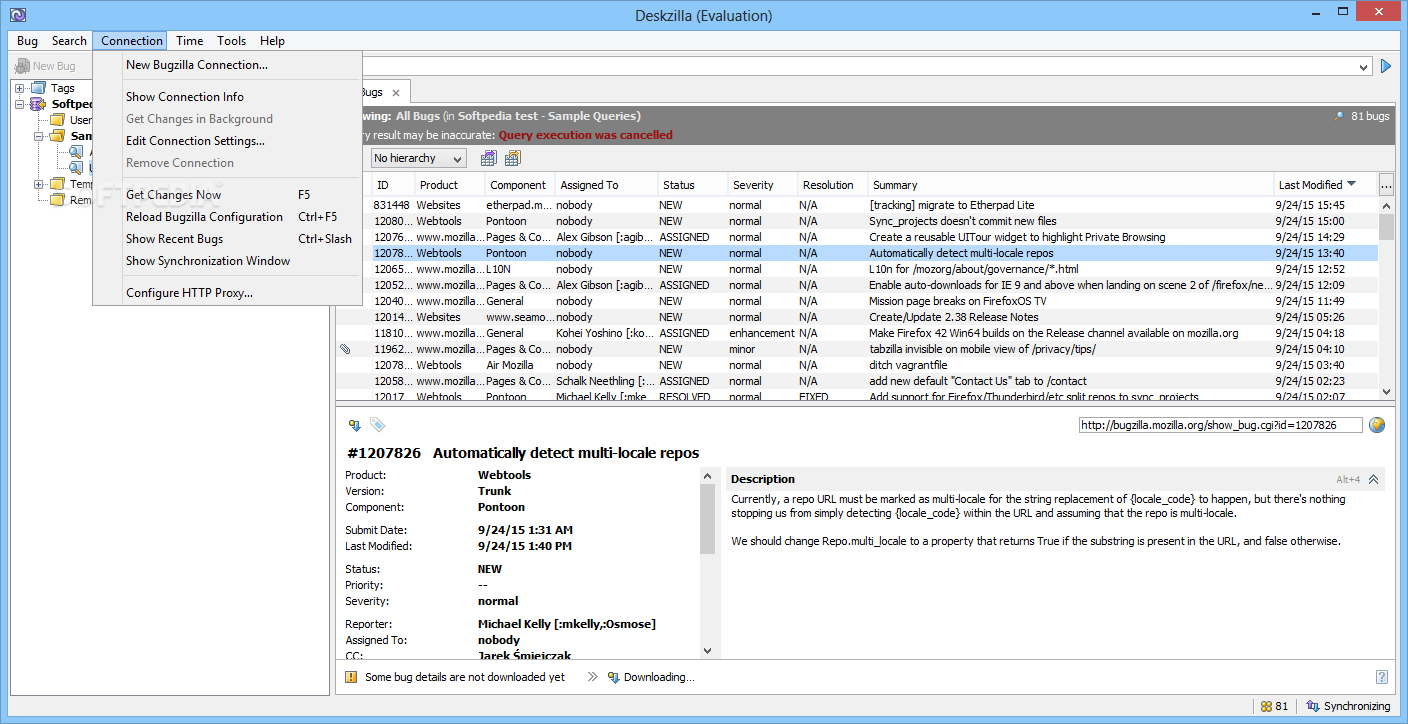Collapse the Softpedia connection tree node
The width and height of the screenshot is (1408, 724).
(x=20, y=104)
